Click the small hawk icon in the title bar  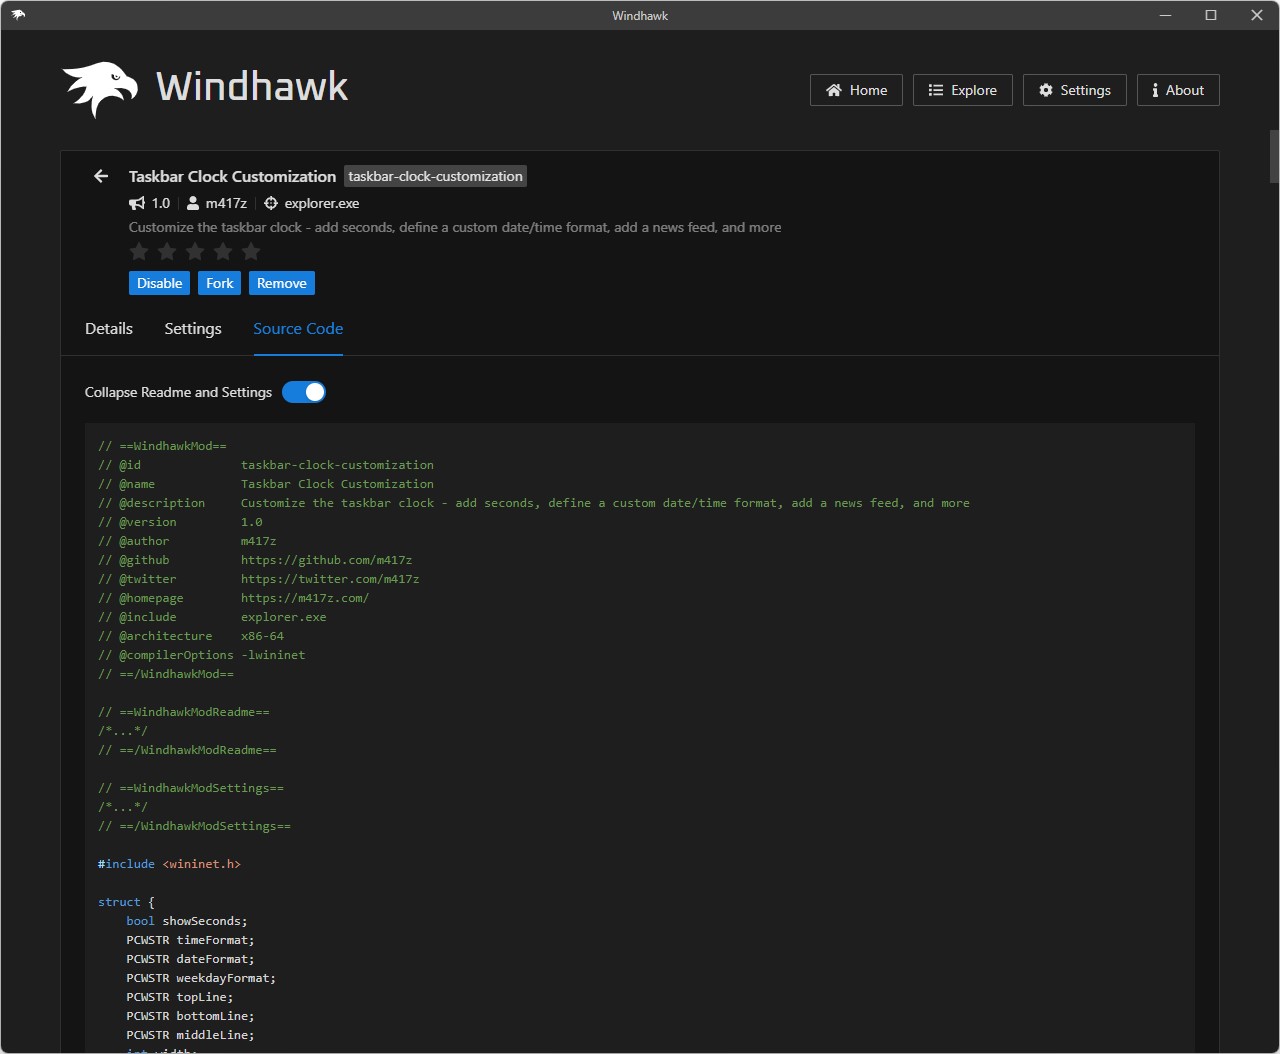(x=18, y=15)
